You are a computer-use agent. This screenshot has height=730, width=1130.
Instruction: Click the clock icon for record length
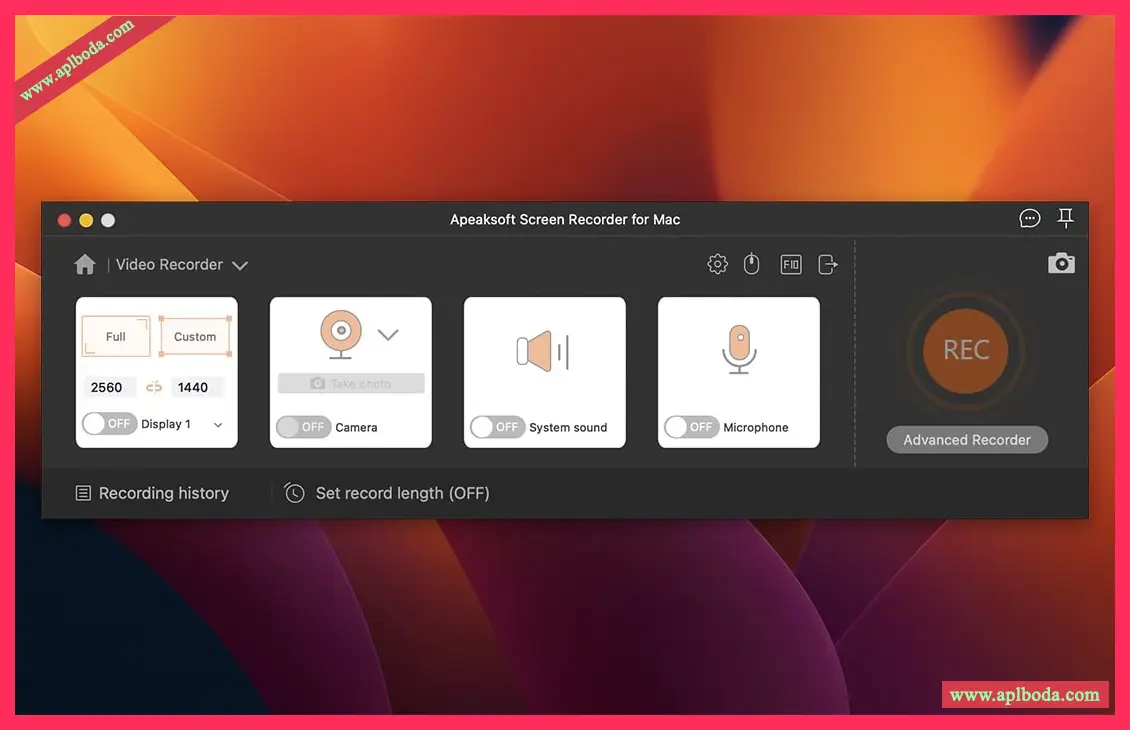tap(294, 493)
